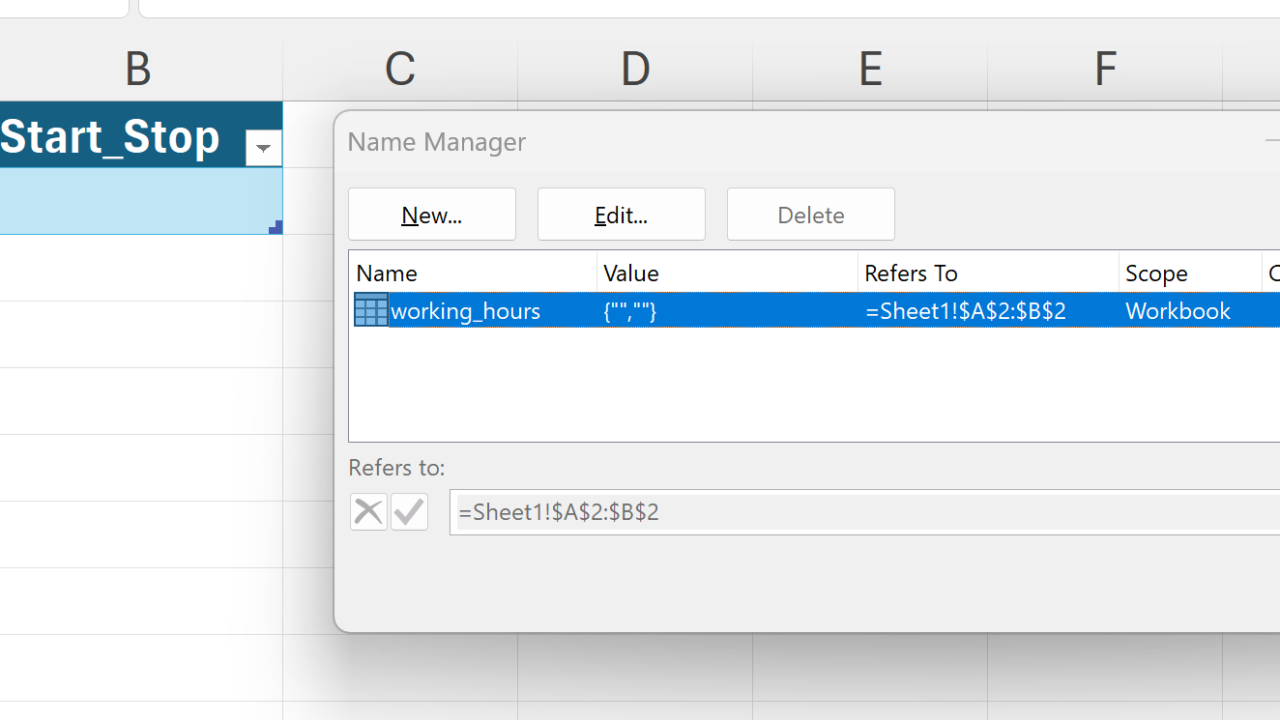Click the New... button in Name Manager
The height and width of the screenshot is (720, 1280).
[x=432, y=214]
